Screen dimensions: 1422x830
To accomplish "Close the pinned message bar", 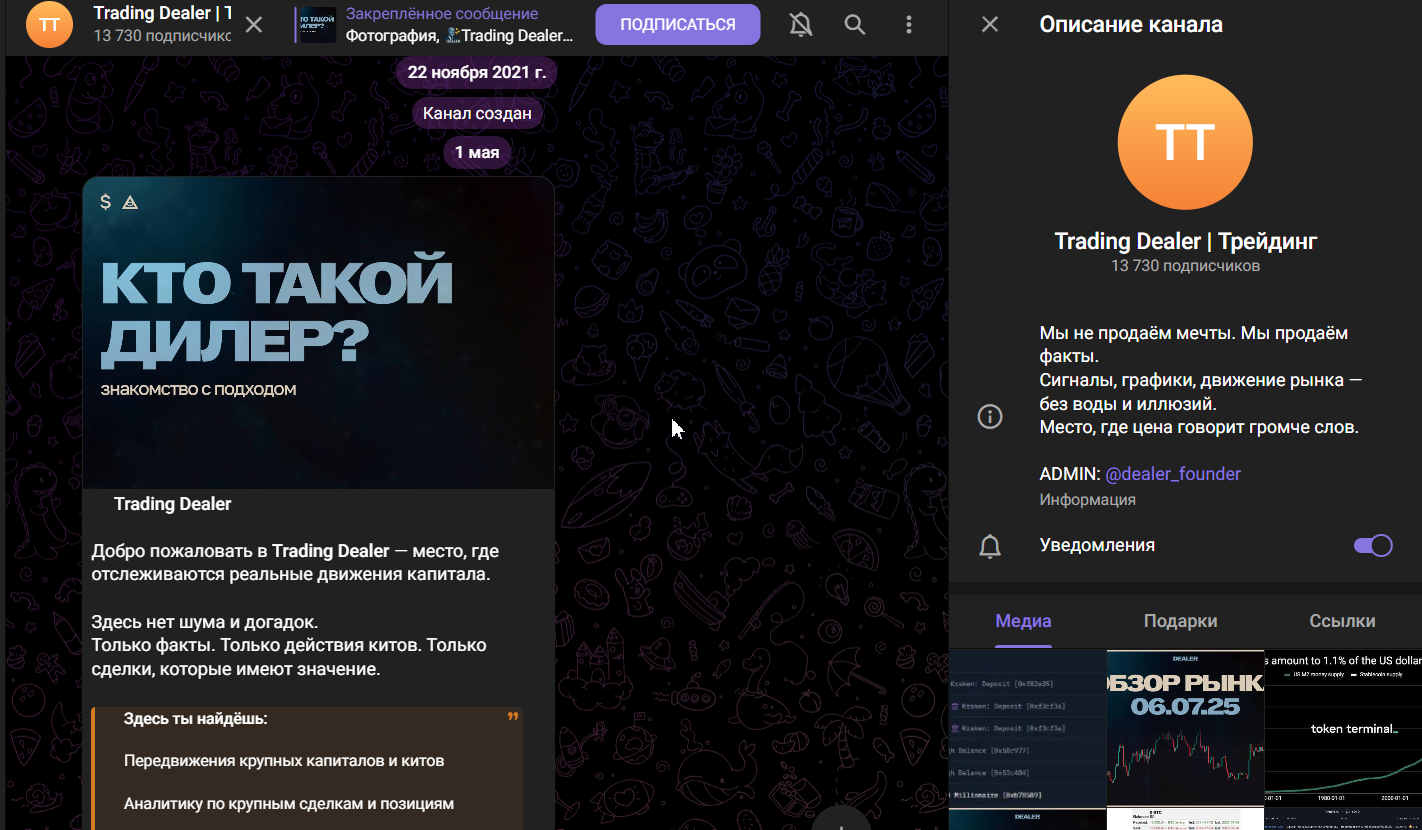I will point(254,25).
